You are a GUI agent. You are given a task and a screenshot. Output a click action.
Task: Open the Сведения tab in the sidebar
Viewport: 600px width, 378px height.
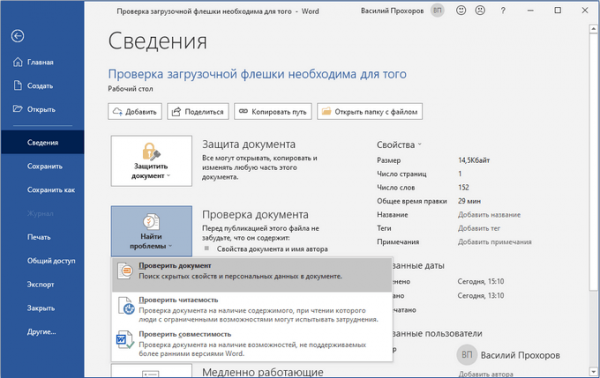tap(42, 142)
